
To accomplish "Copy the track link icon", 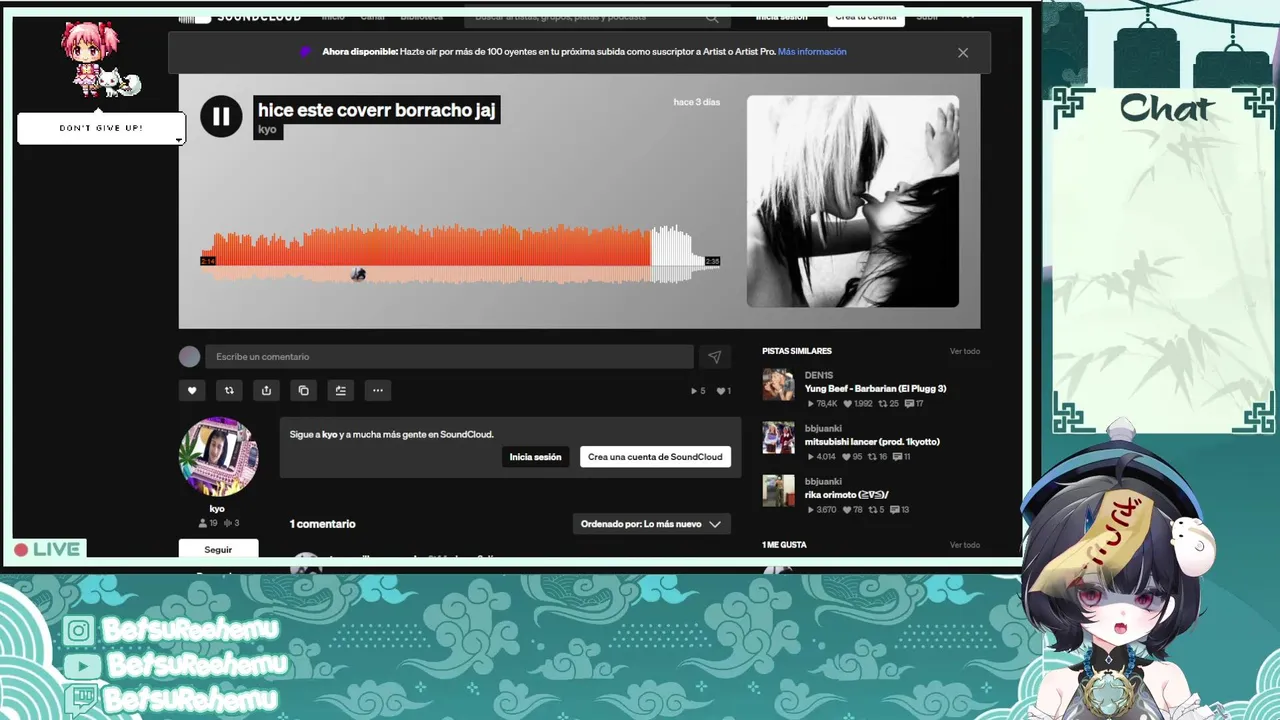I will pos(304,390).
